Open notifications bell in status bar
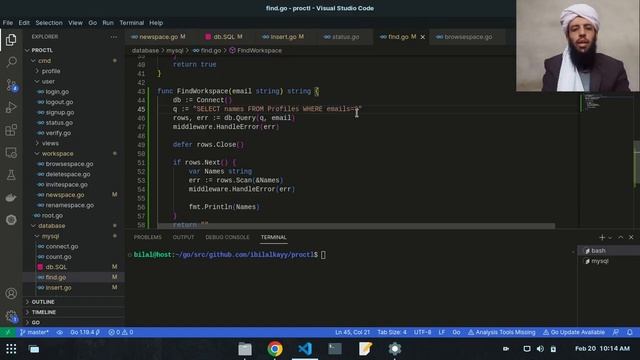The image size is (640, 360). (x=630, y=332)
